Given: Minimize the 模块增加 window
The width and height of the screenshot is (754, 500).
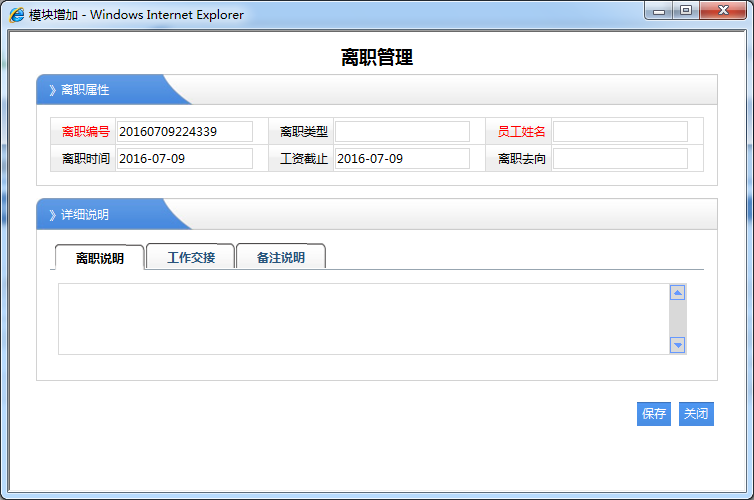Looking at the screenshot, I should (659, 11).
